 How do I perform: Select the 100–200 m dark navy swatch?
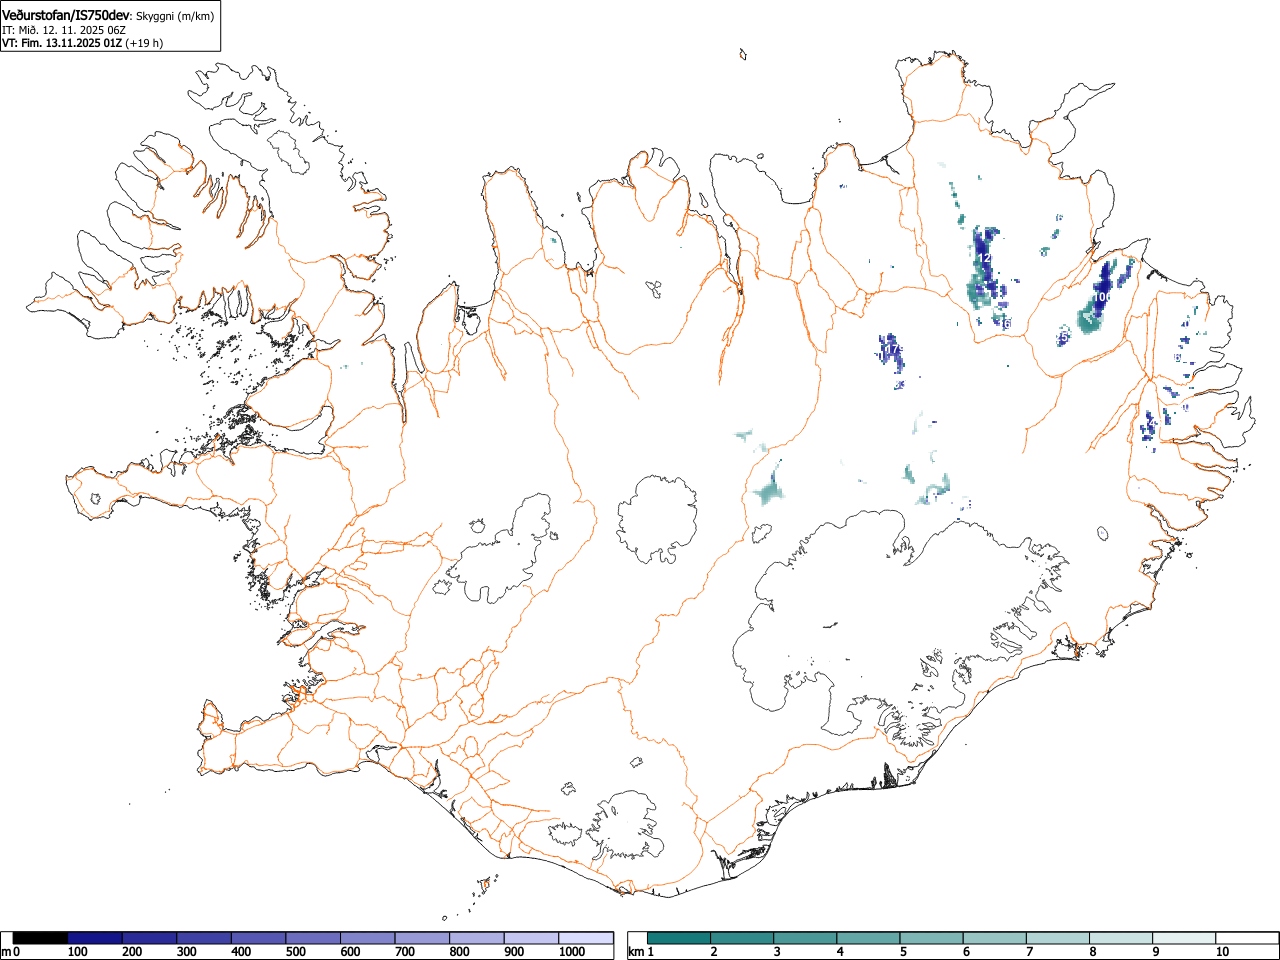[95, 938]
